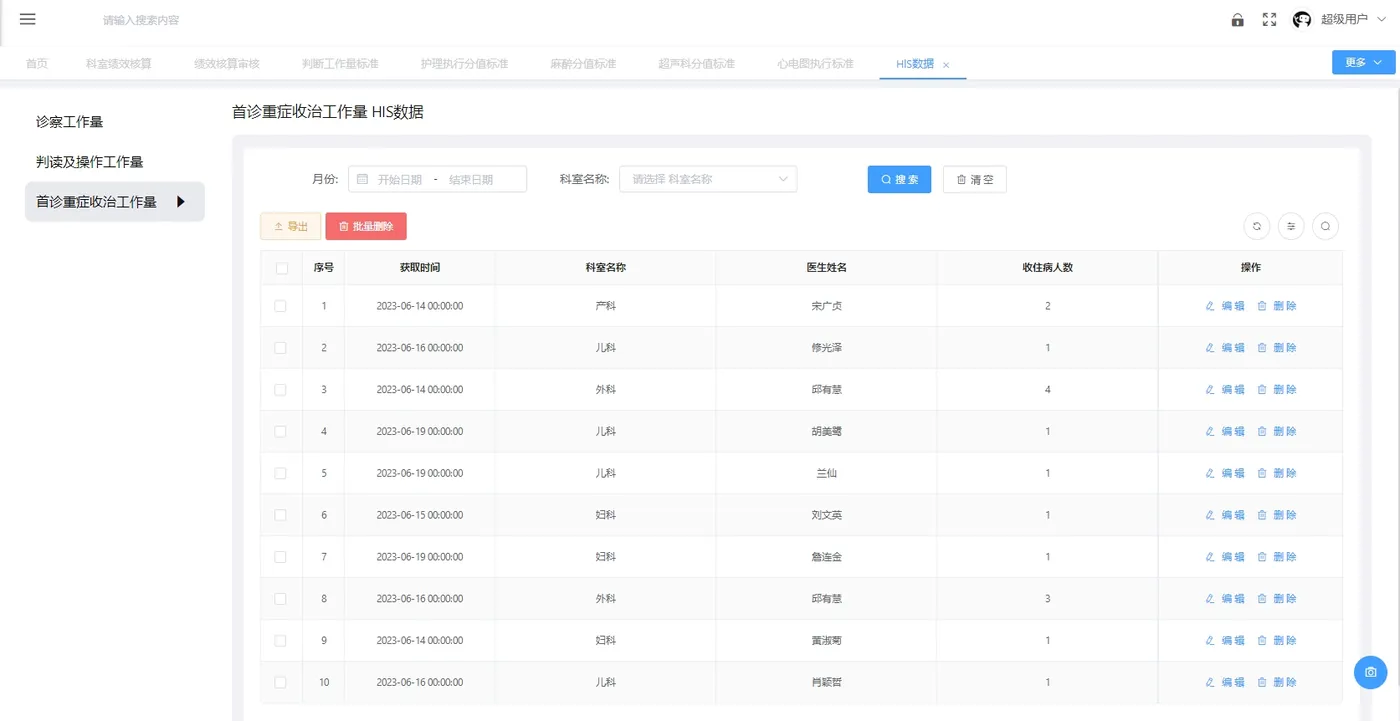Click the top search content input

(141, 20)
